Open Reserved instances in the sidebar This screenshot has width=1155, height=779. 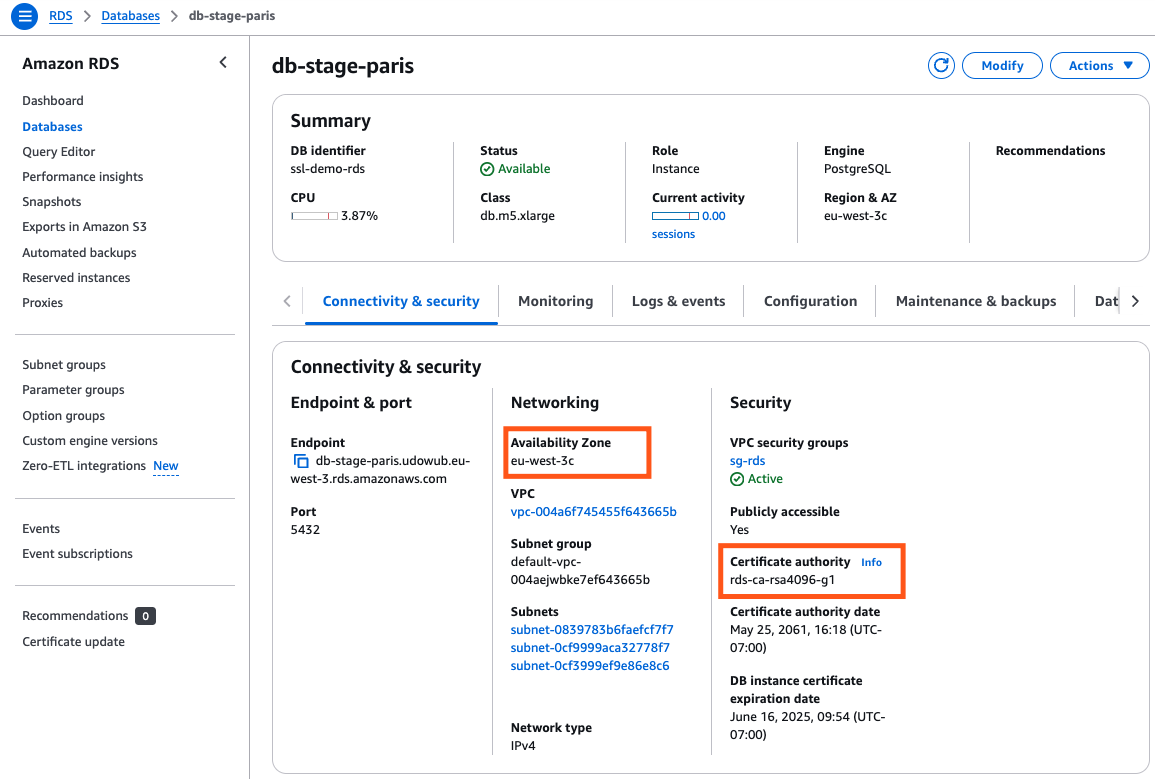click(x=76, y=278)
